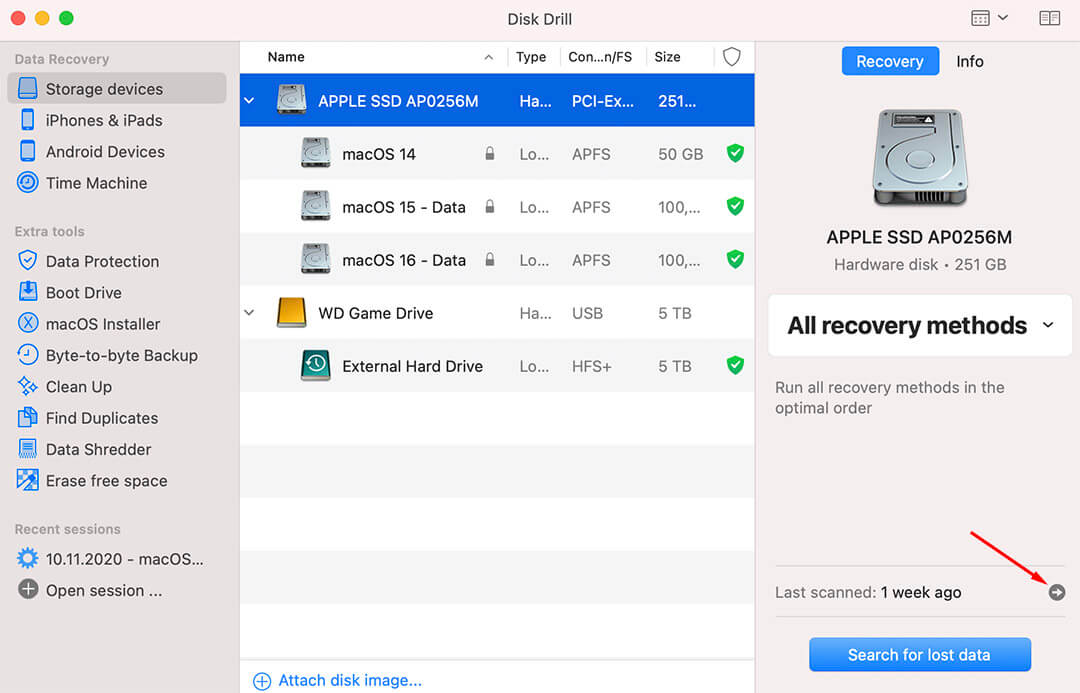This screenshot has width=1080, height=693.
Task: Click the APPLE SSD AP0256M row drive icon
Action: coord(291,100)
